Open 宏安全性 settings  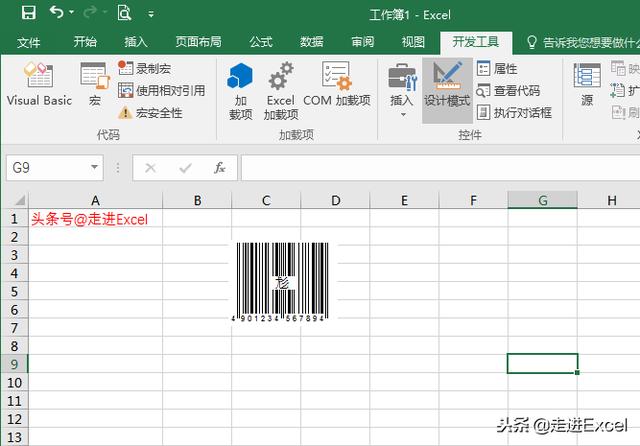click(x=150, y=113)
